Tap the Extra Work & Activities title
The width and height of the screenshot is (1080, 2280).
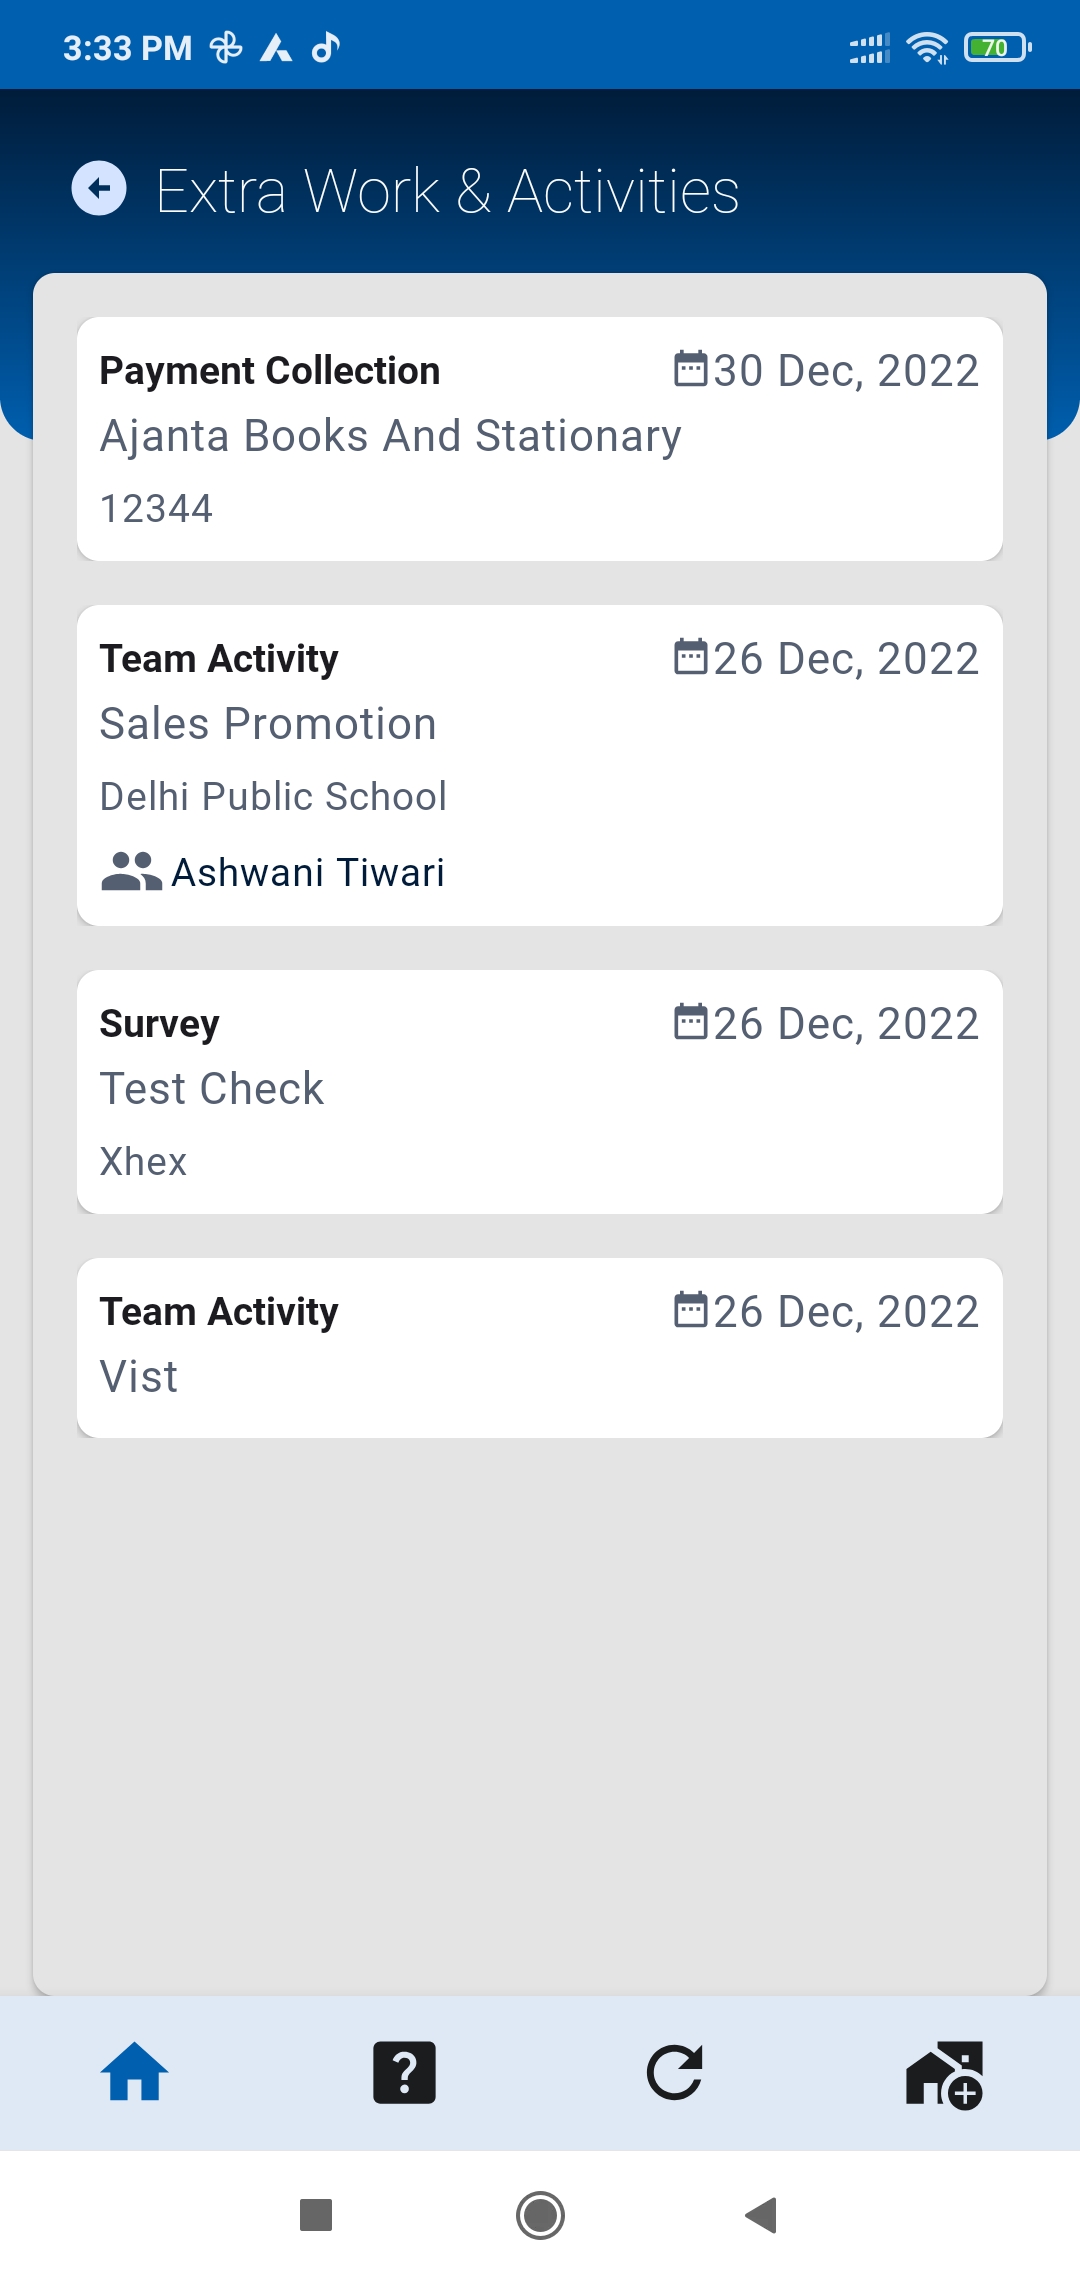tap(448, 191)
